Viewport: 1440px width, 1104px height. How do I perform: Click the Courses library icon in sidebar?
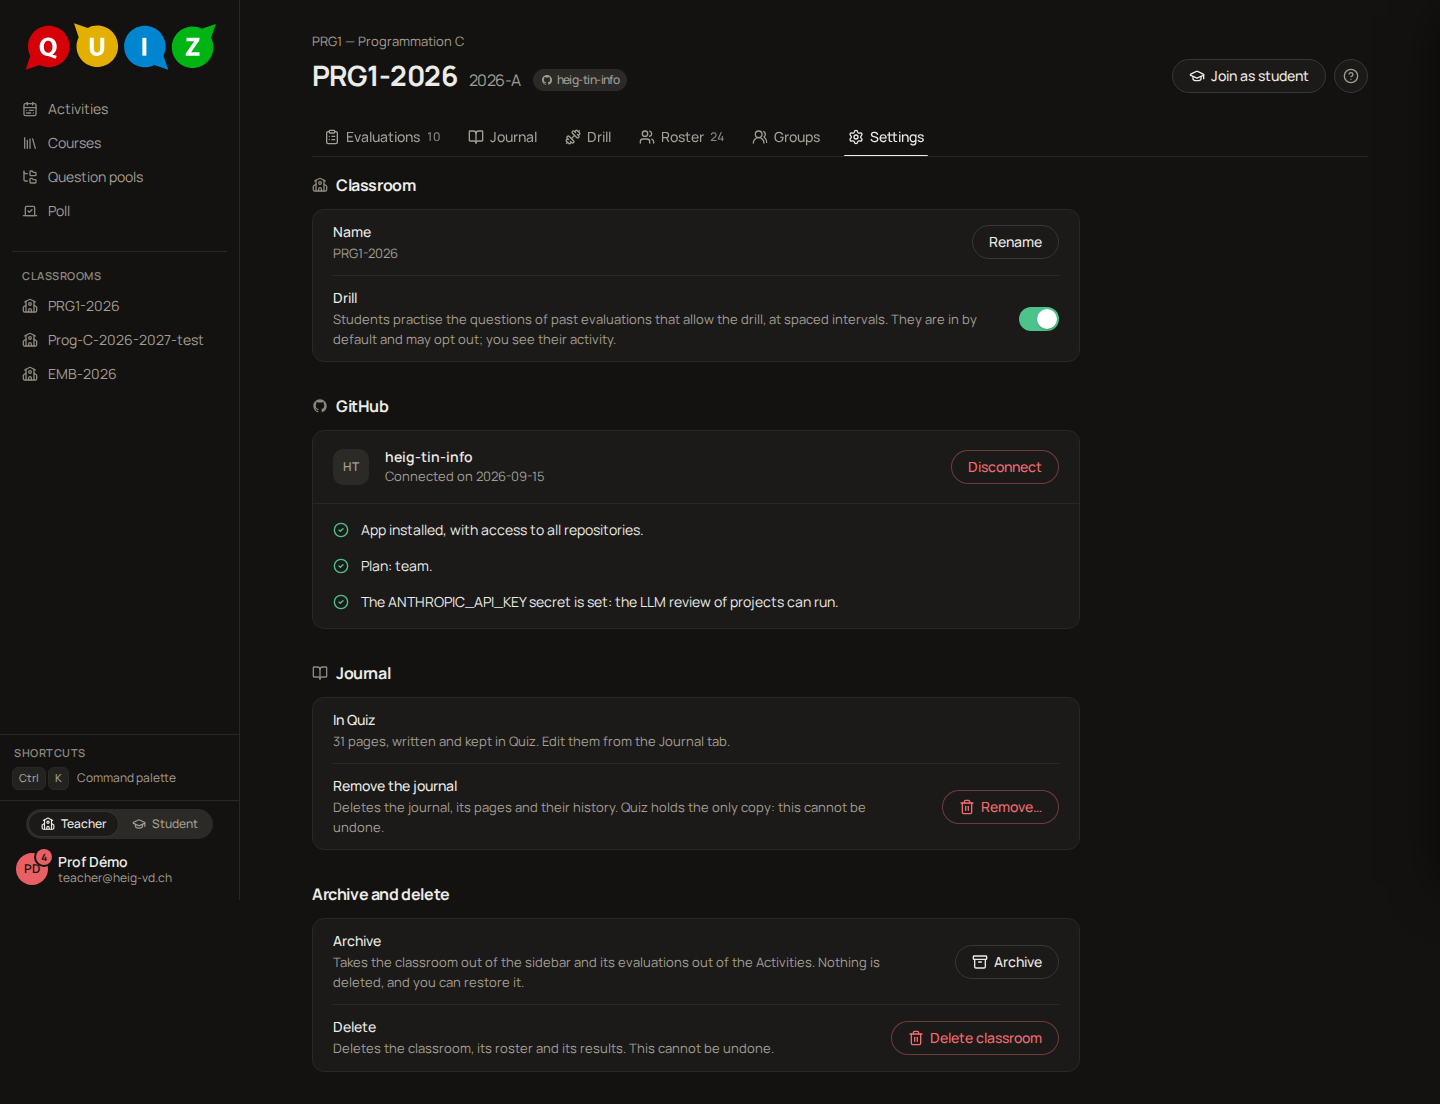(x=30, y=143)
